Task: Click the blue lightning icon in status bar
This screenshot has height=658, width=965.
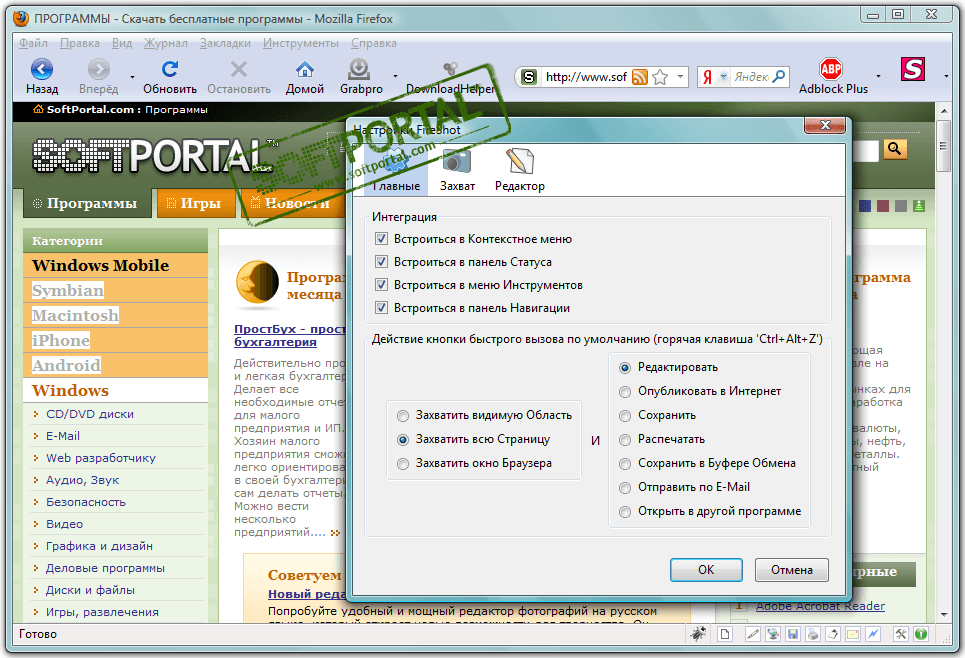Action: 873,634
